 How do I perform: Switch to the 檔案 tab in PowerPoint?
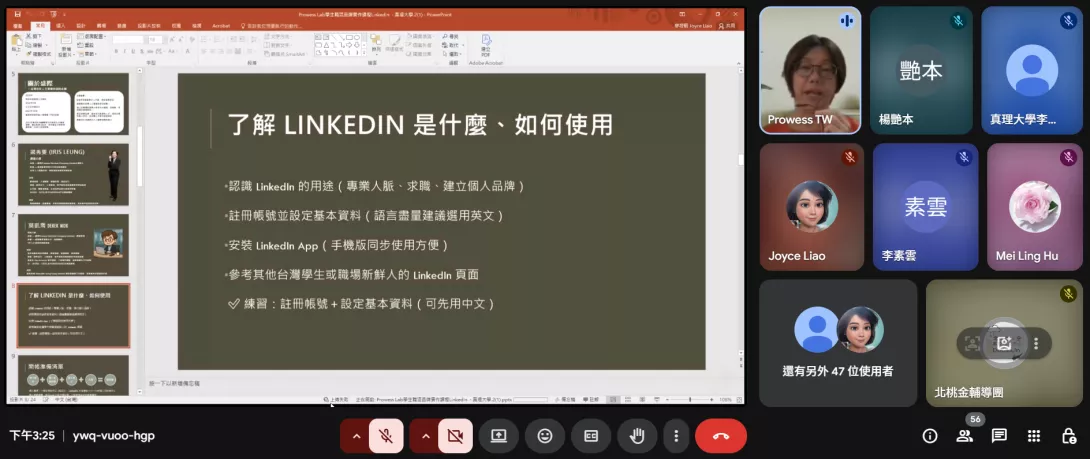pyautogui.click(x=17, y=26)
